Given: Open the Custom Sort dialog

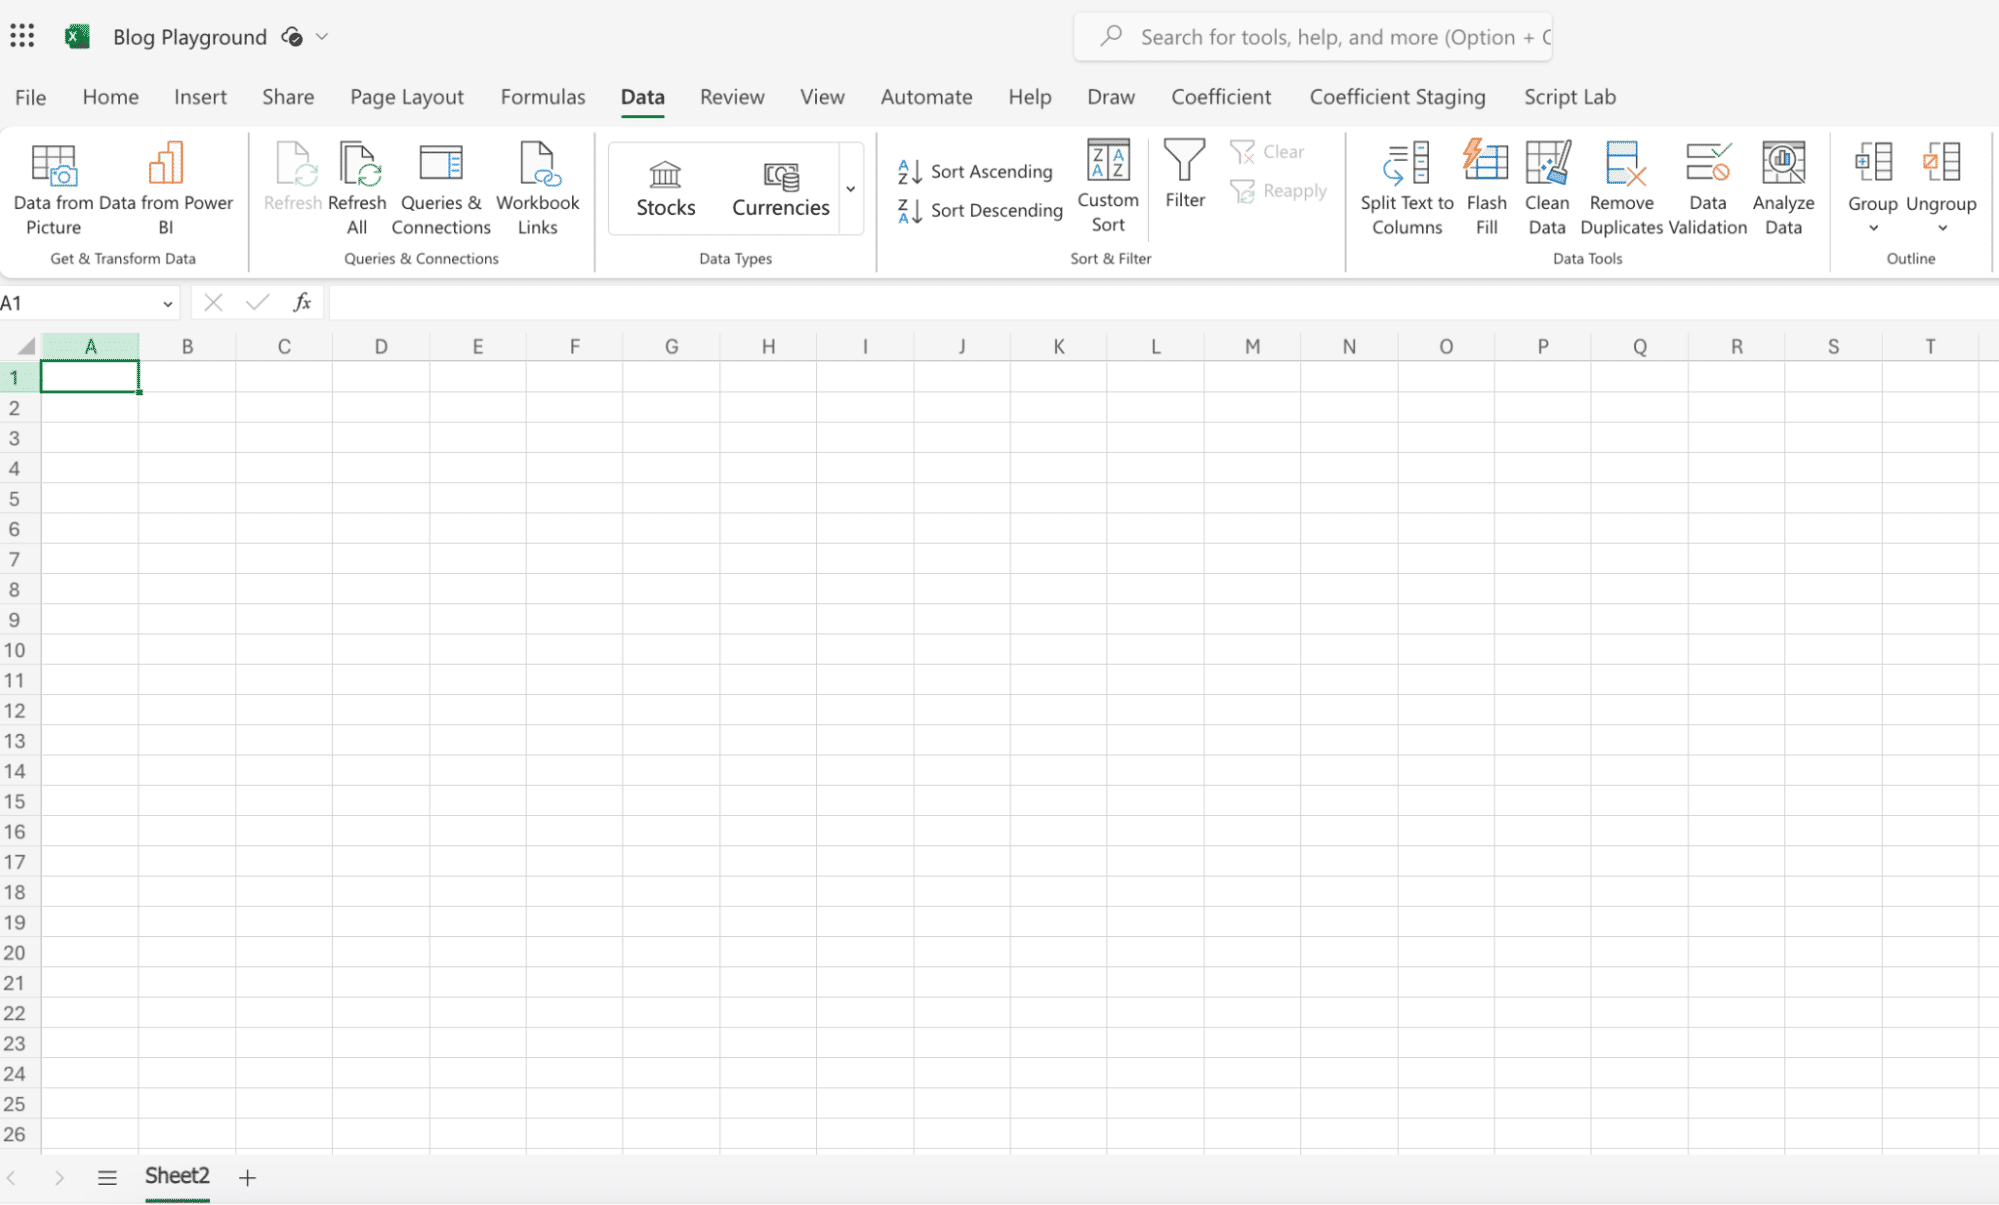Looking at the screenshot, I should 1108,186.
